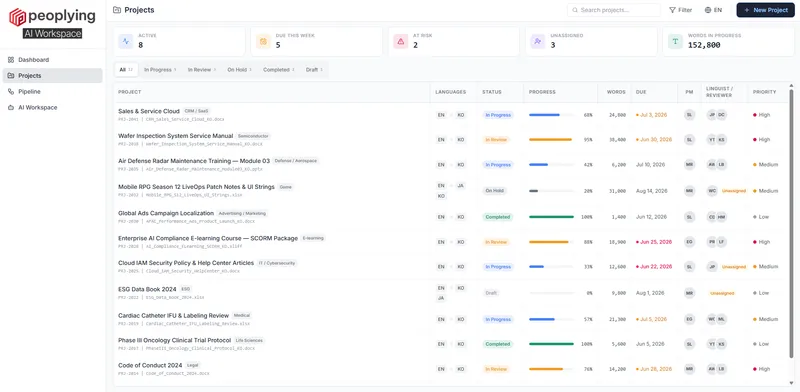Screen dimensions: 800x392
Task: Click the JP avatar in Sales & Service Cloud row
Action: (712, 115)
